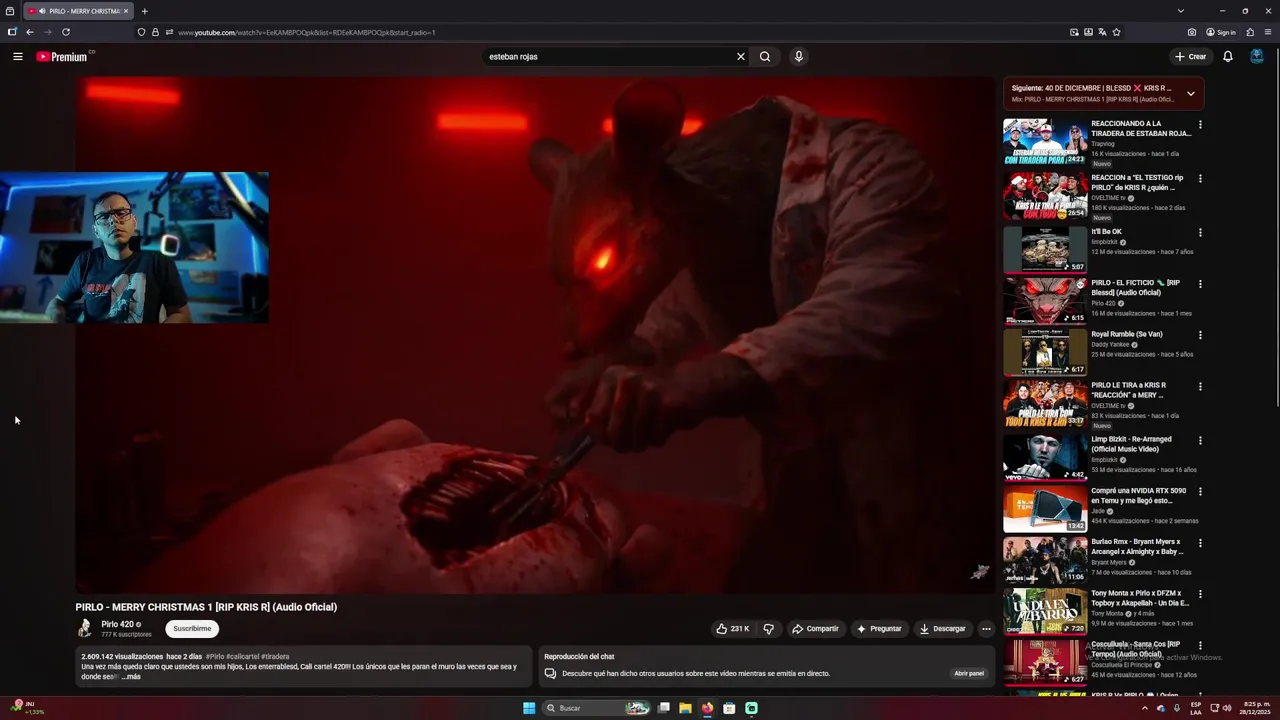Like the video with 231 K likes
Viewport: 1280px width, 720px height.
point(733,629)
